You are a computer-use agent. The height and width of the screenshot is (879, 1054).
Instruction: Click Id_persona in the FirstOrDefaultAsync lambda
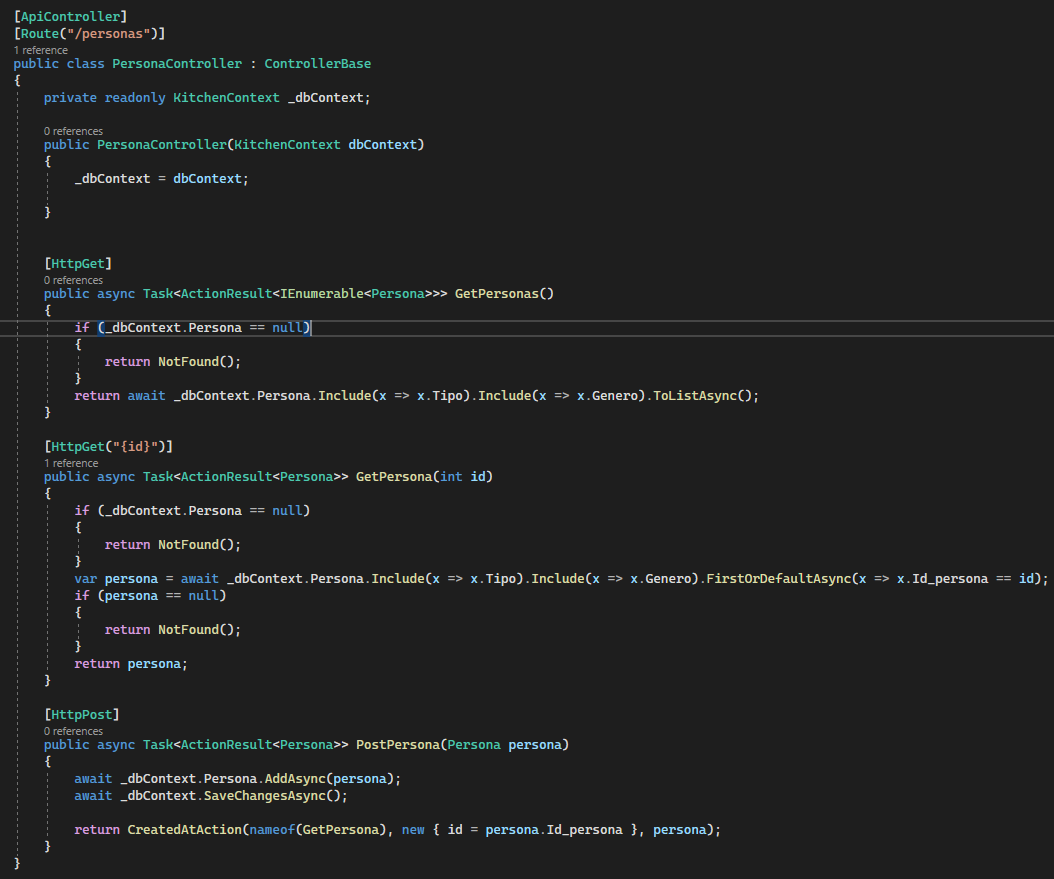tap(950, 579)
